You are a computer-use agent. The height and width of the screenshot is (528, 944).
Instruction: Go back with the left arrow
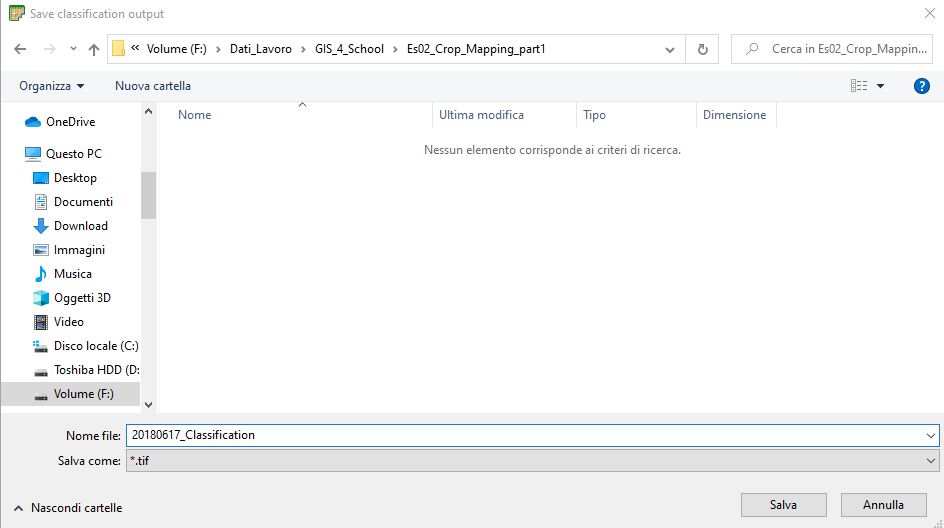pyautogui.click(x=20, y=49)
